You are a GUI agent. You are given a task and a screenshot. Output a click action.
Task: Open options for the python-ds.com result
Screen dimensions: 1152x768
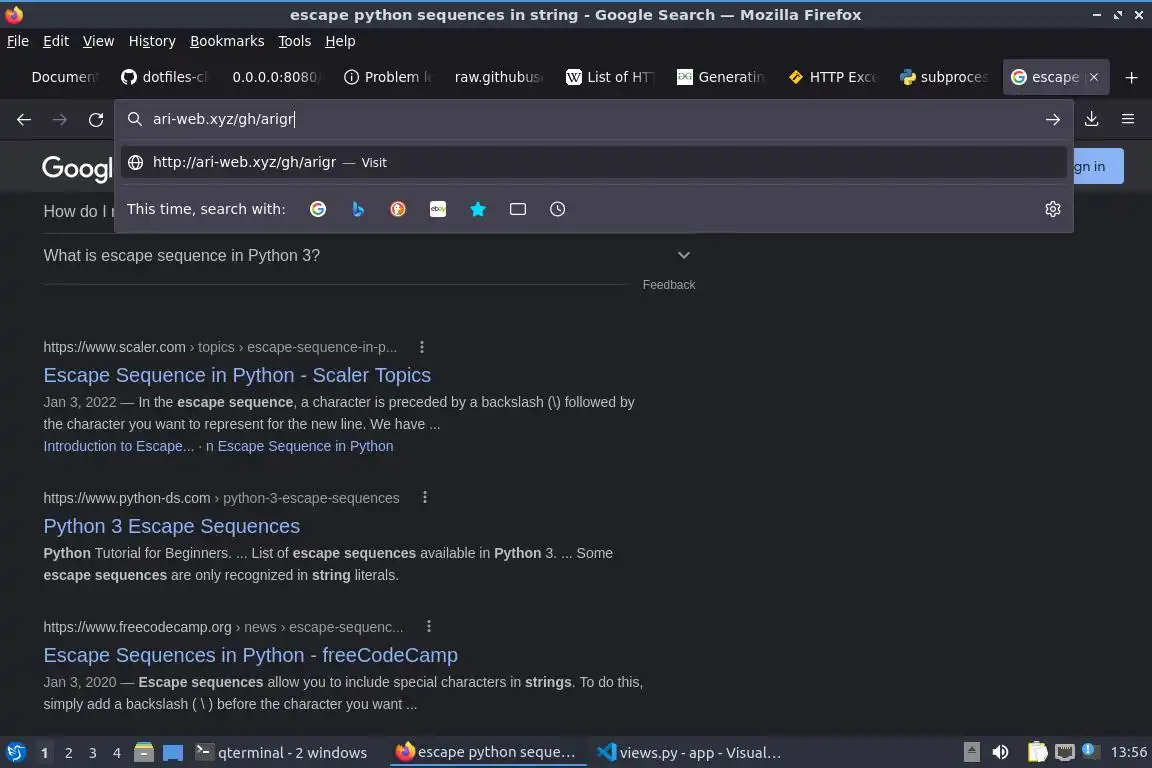[425, 498]
